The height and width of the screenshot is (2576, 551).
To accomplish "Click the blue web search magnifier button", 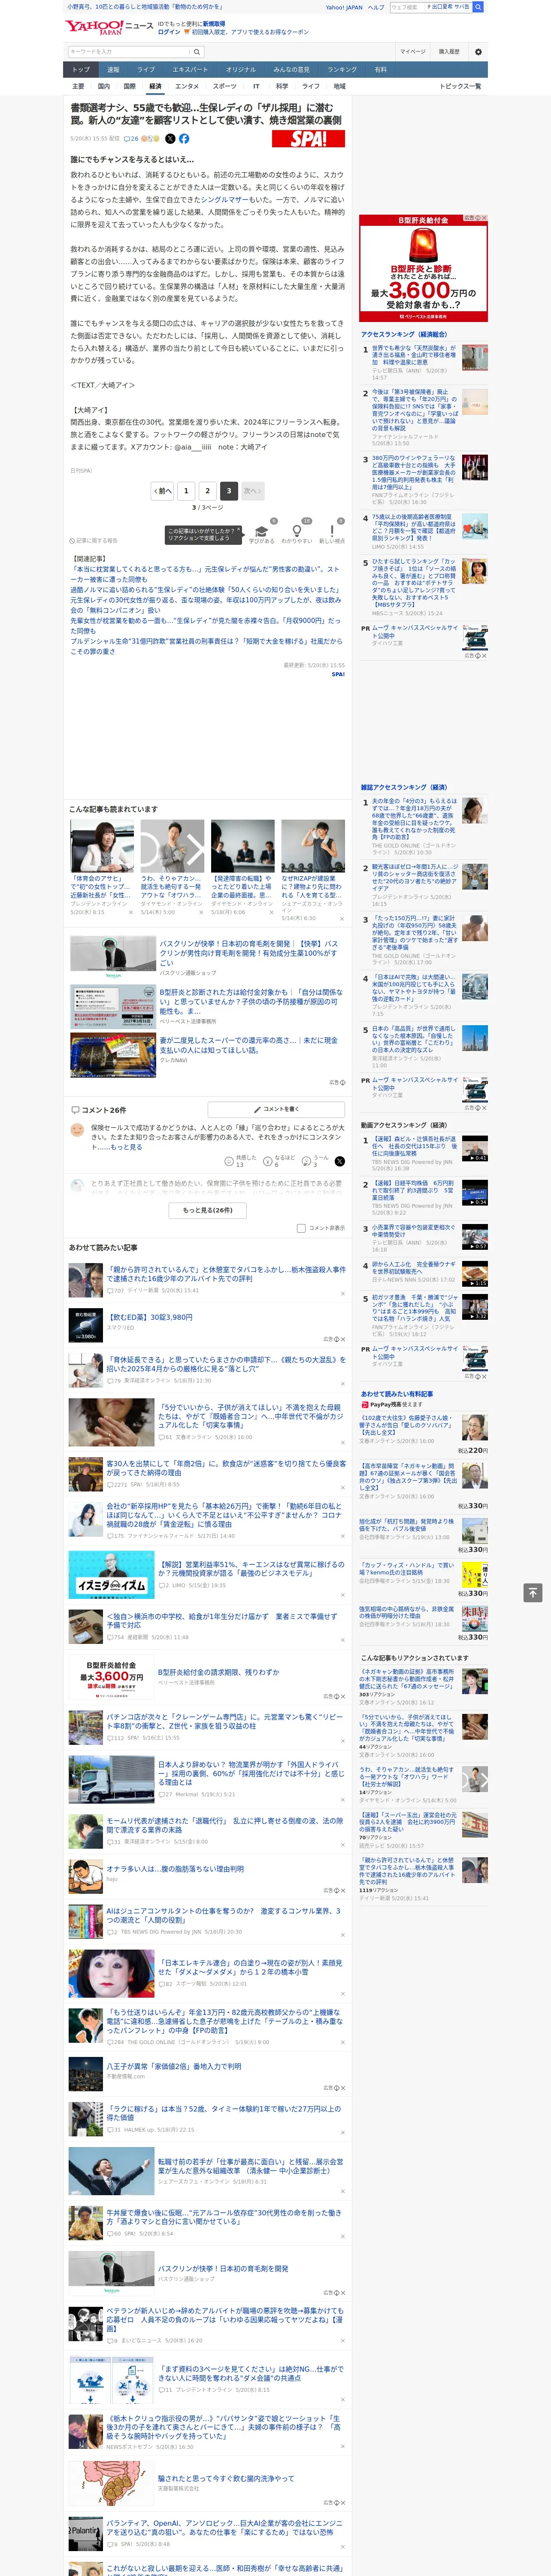I will pyautogui.click(x=478, y=7).
